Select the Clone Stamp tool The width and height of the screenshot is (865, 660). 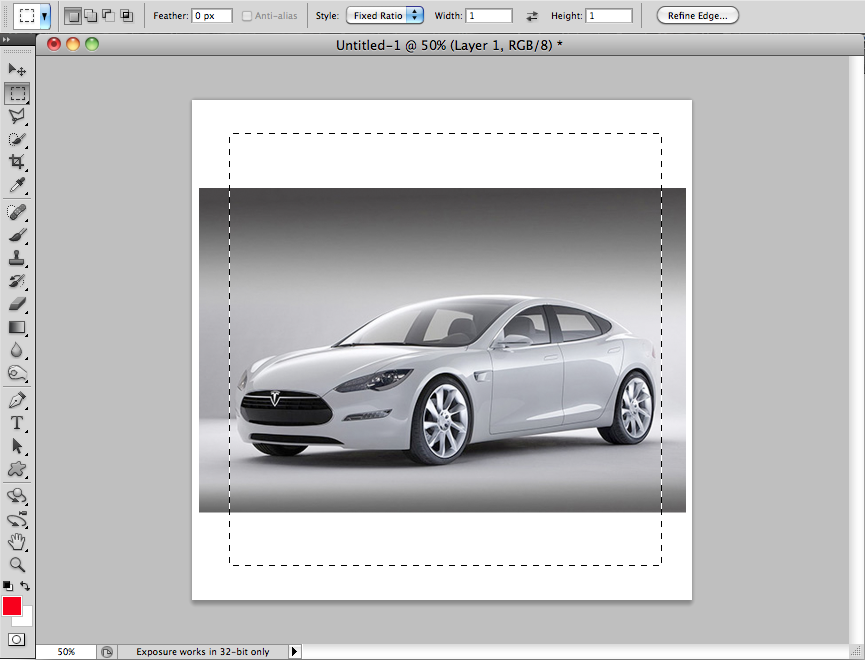coord(17,258)
